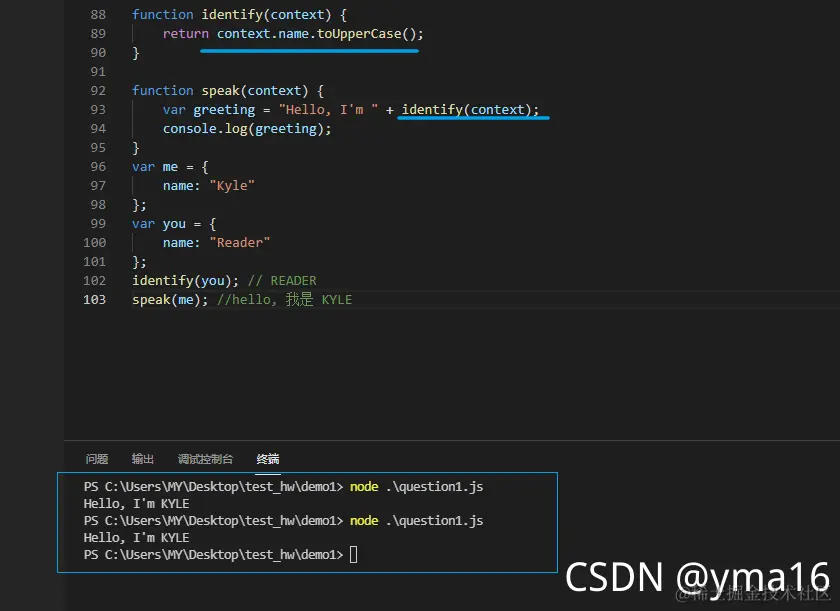Click 'speak' in the function declaration on line 92
Image resolution: width=840 pixels, height=611 pixels.
point(220,90)
